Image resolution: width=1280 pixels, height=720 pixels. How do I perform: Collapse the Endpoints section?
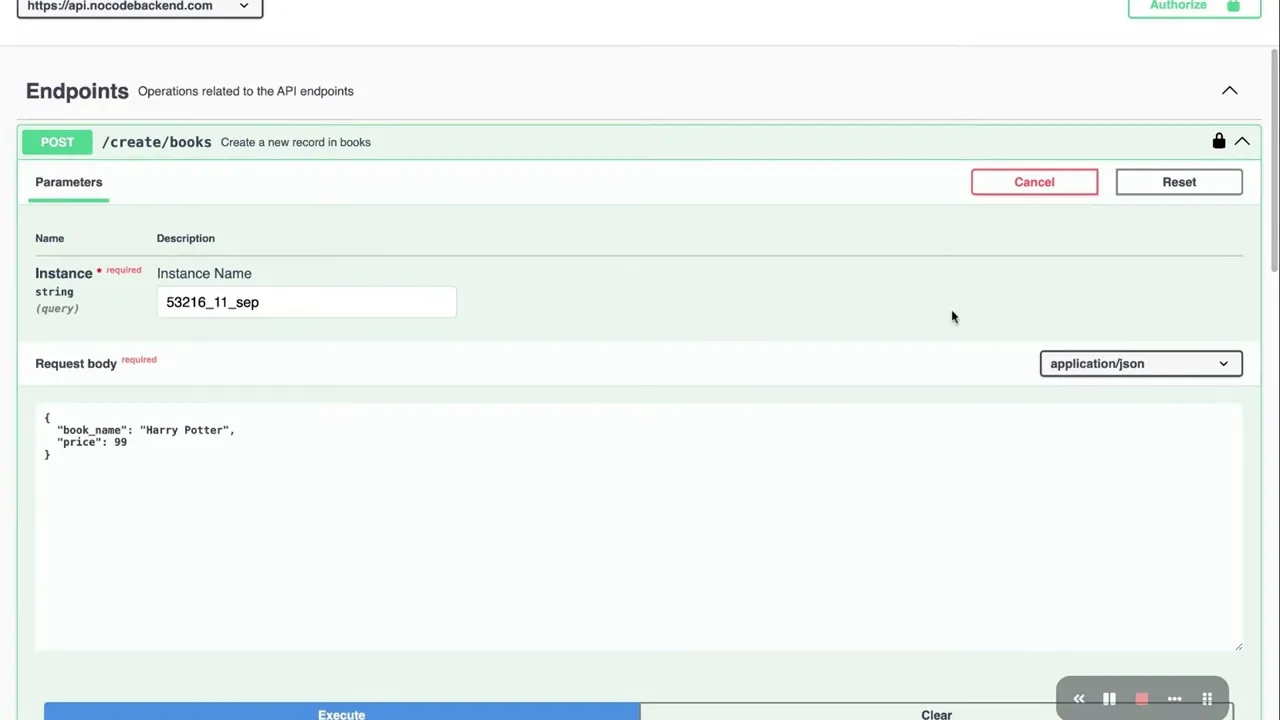point(1229,91)
